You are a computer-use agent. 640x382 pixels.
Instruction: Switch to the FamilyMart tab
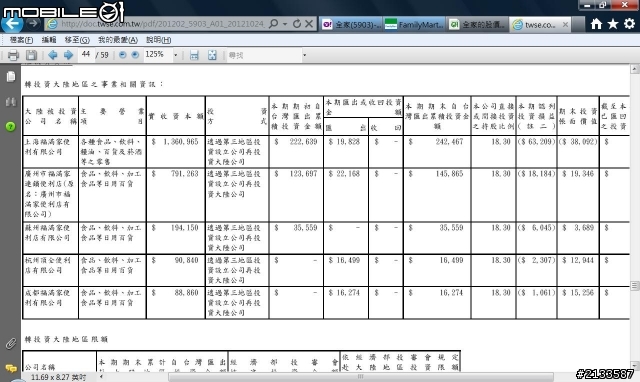[414, 25]
